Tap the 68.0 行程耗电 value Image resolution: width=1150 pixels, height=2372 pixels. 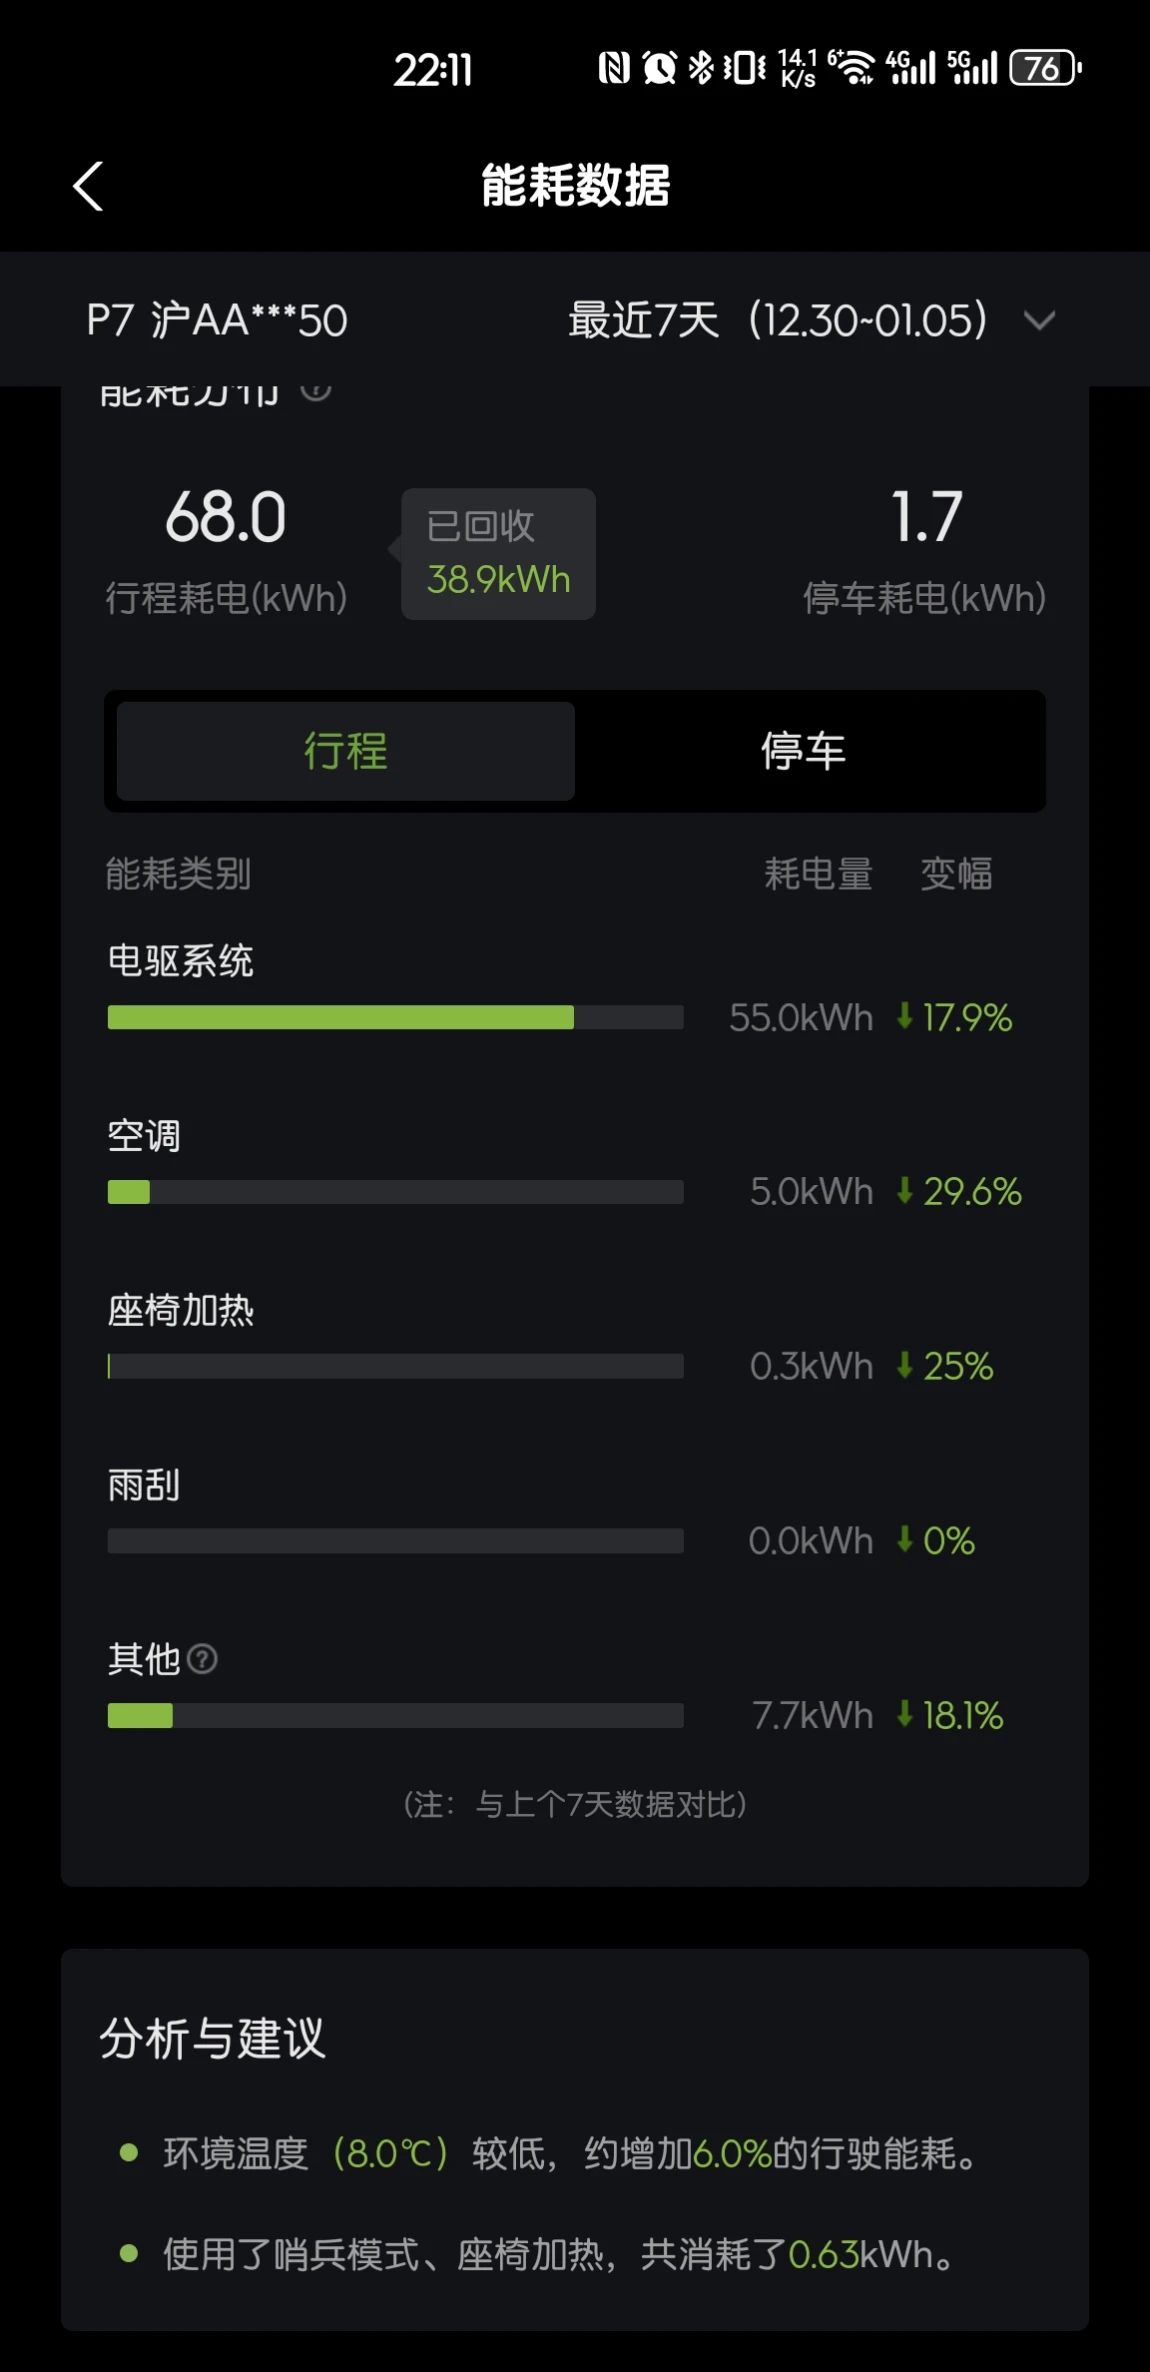226,518
